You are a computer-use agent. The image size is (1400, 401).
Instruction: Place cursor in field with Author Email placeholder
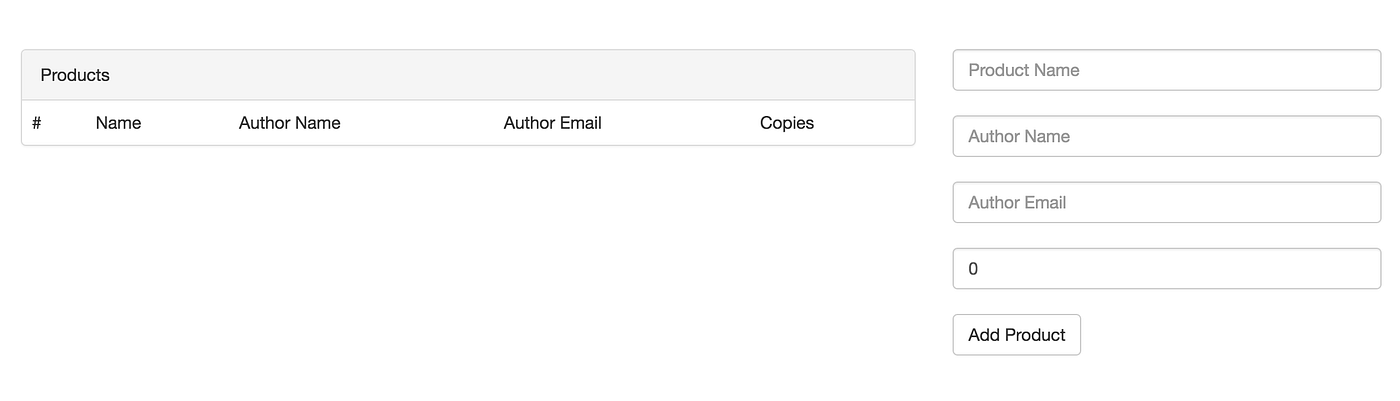[1167, 202]
